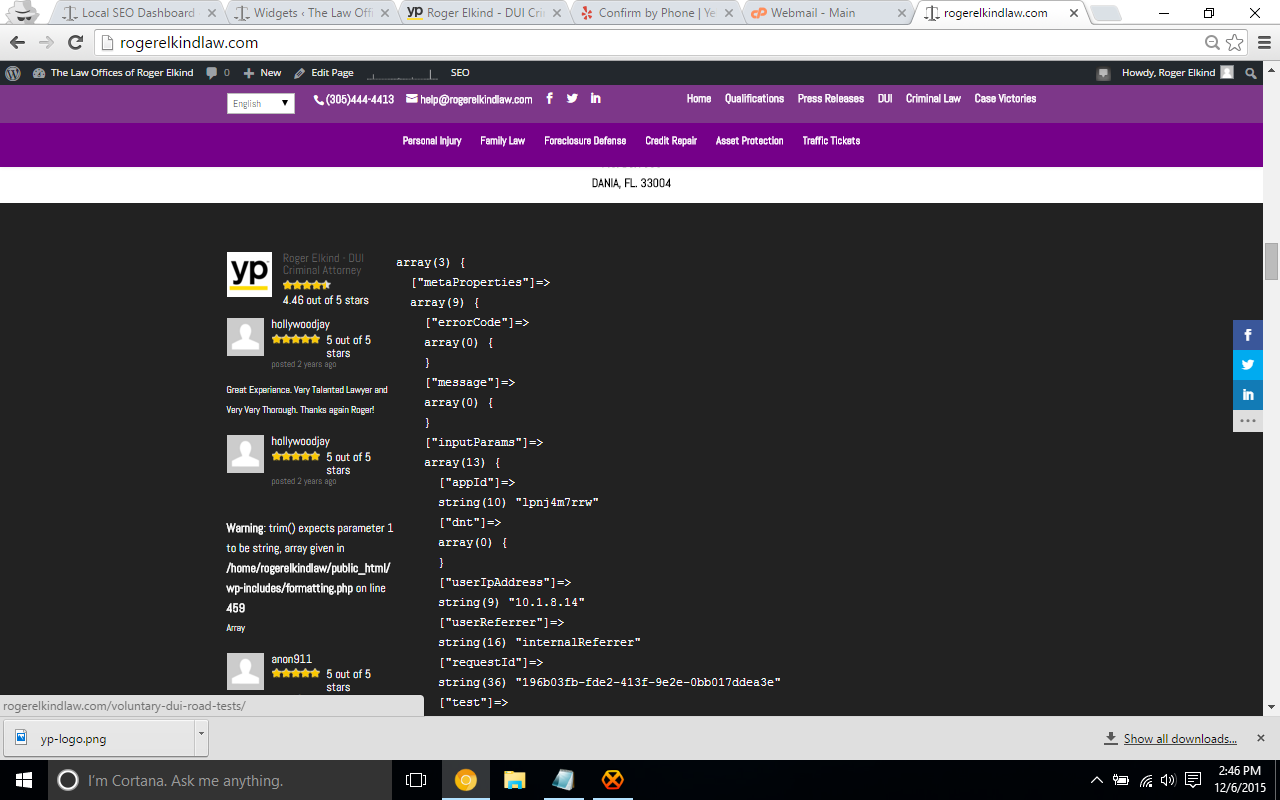Open the Family Law menu item
Screen dimensions: 1280x800
coord(502,141)
